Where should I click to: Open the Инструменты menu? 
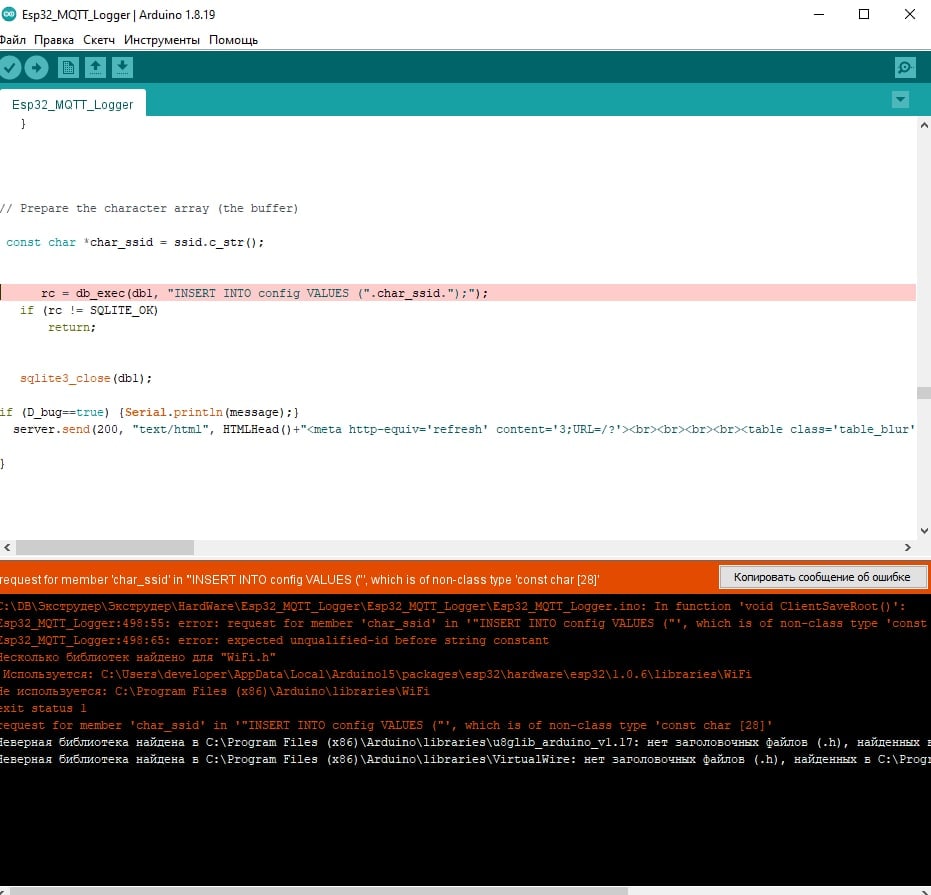[x=162, y=40]
